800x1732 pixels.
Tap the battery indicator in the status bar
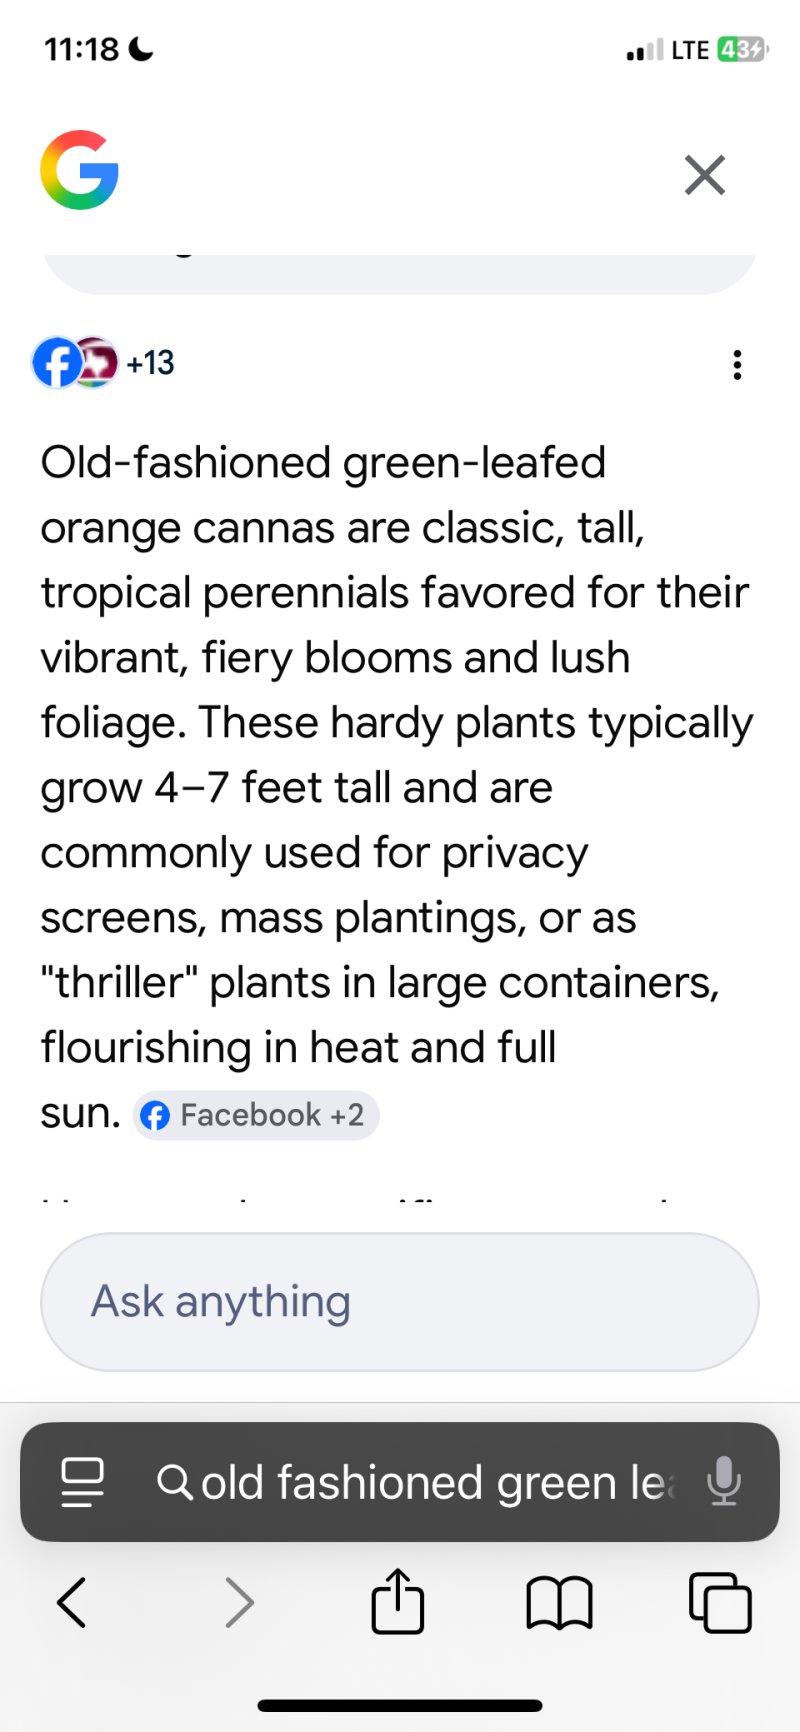pyautogui.click(x=741, y=50)
